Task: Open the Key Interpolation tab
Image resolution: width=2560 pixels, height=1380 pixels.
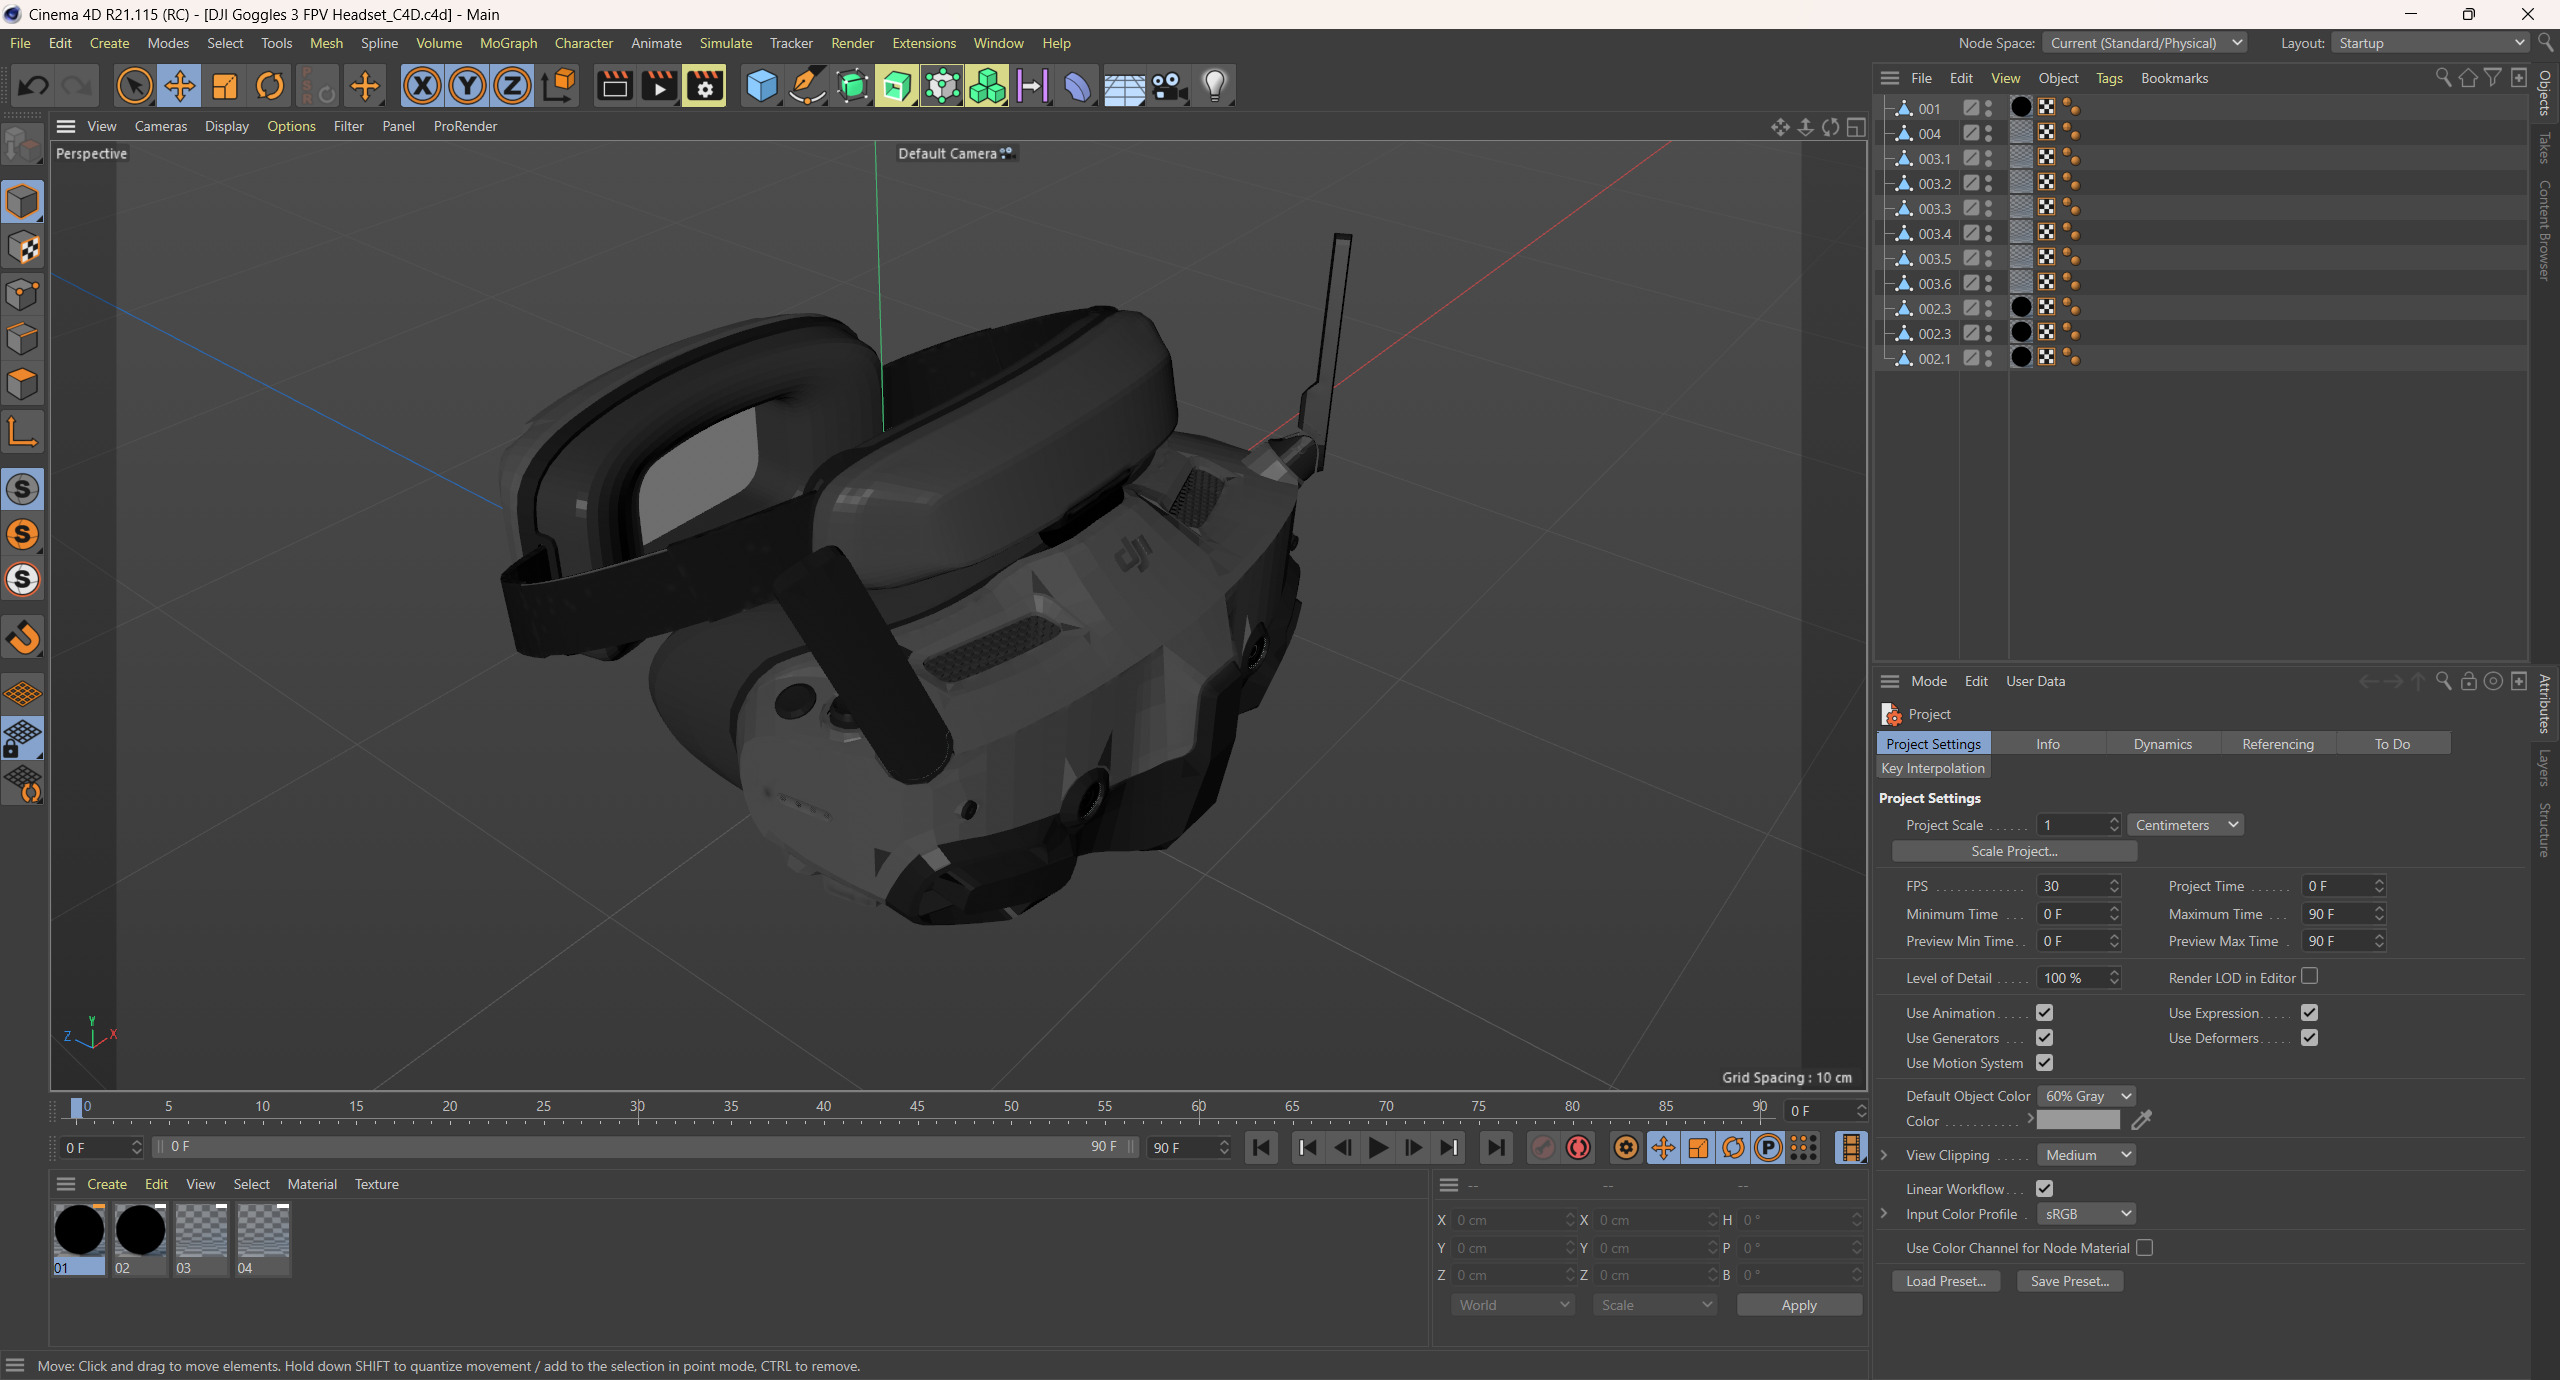Action: point(1933,768)
